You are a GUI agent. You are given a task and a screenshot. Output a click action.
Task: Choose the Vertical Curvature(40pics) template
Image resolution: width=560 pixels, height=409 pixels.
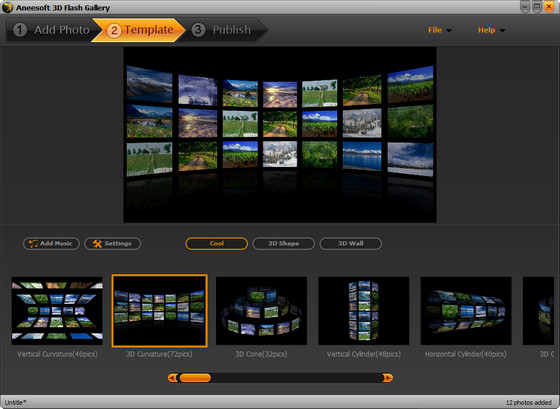tap(57, 311)
